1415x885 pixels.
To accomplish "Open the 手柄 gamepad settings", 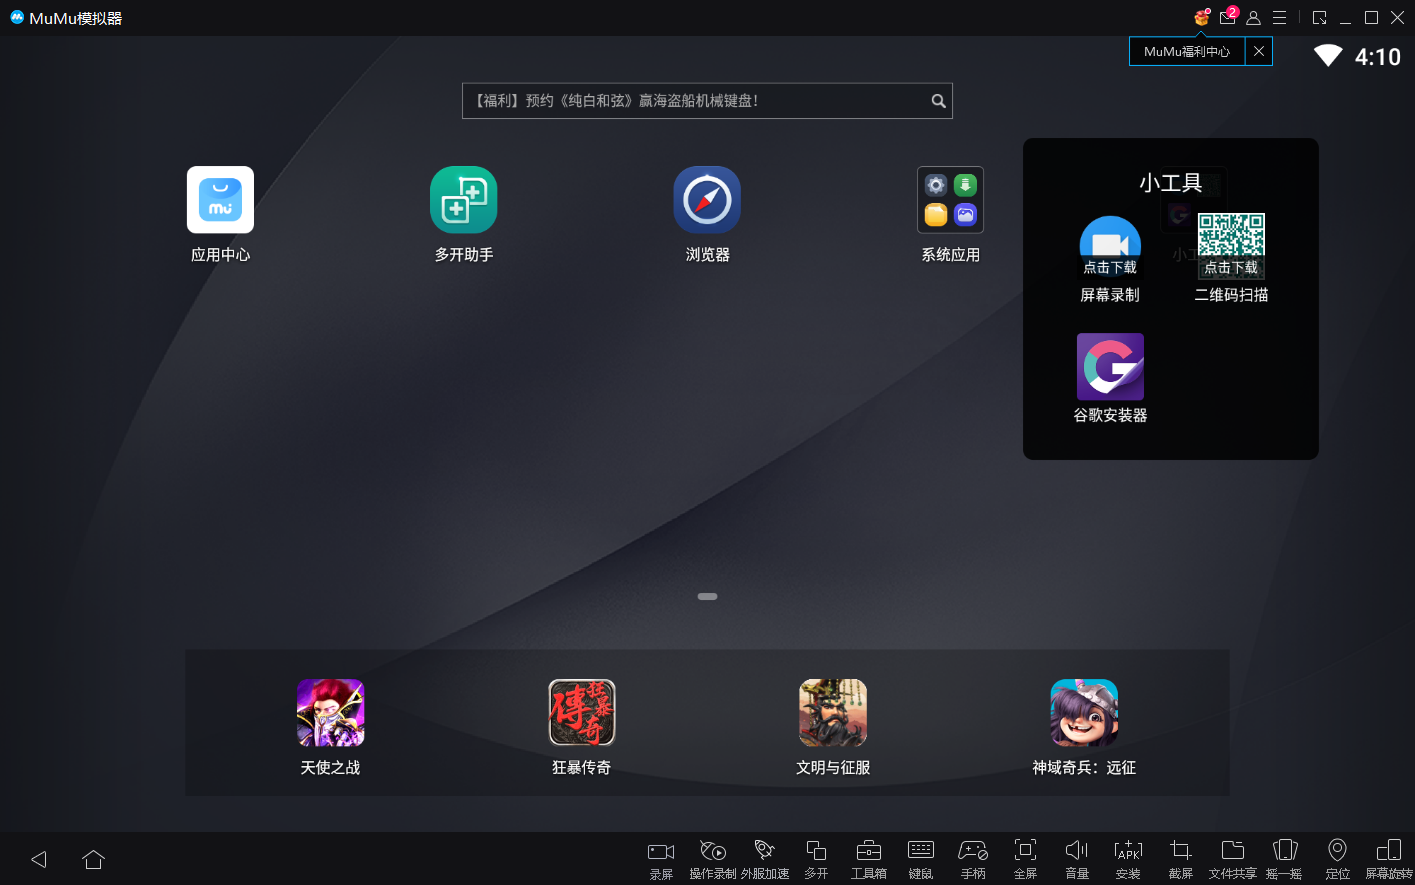I will tap(973, 859).
